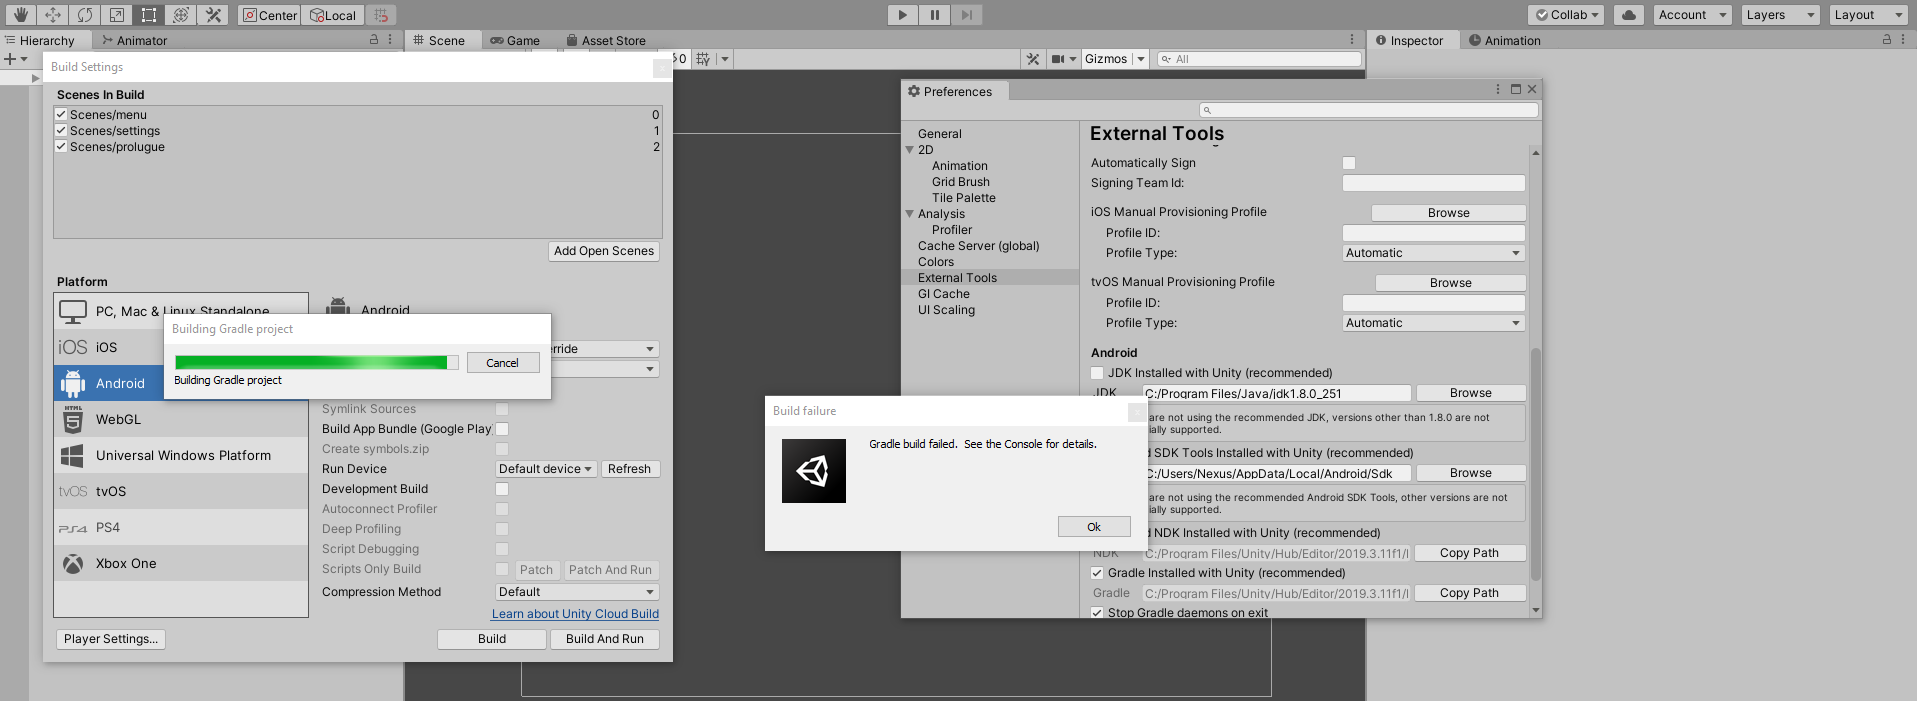Select WebGL platform
Viewport: 1917px width, 701px height.
181,419
